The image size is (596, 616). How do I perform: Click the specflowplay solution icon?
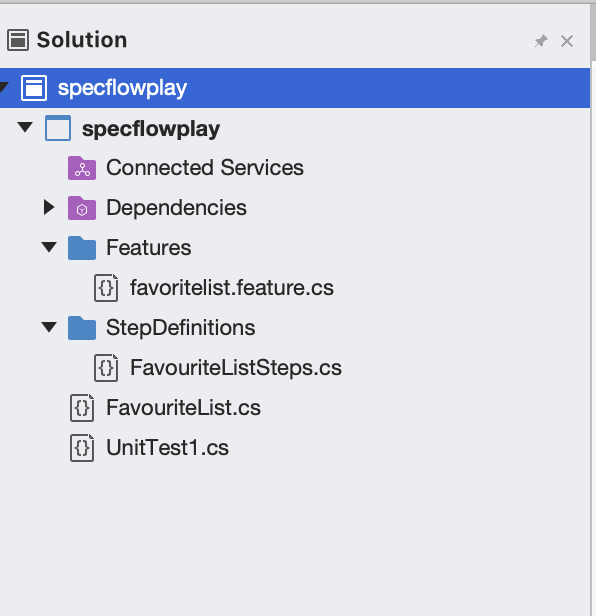click(x=34, y=88)
